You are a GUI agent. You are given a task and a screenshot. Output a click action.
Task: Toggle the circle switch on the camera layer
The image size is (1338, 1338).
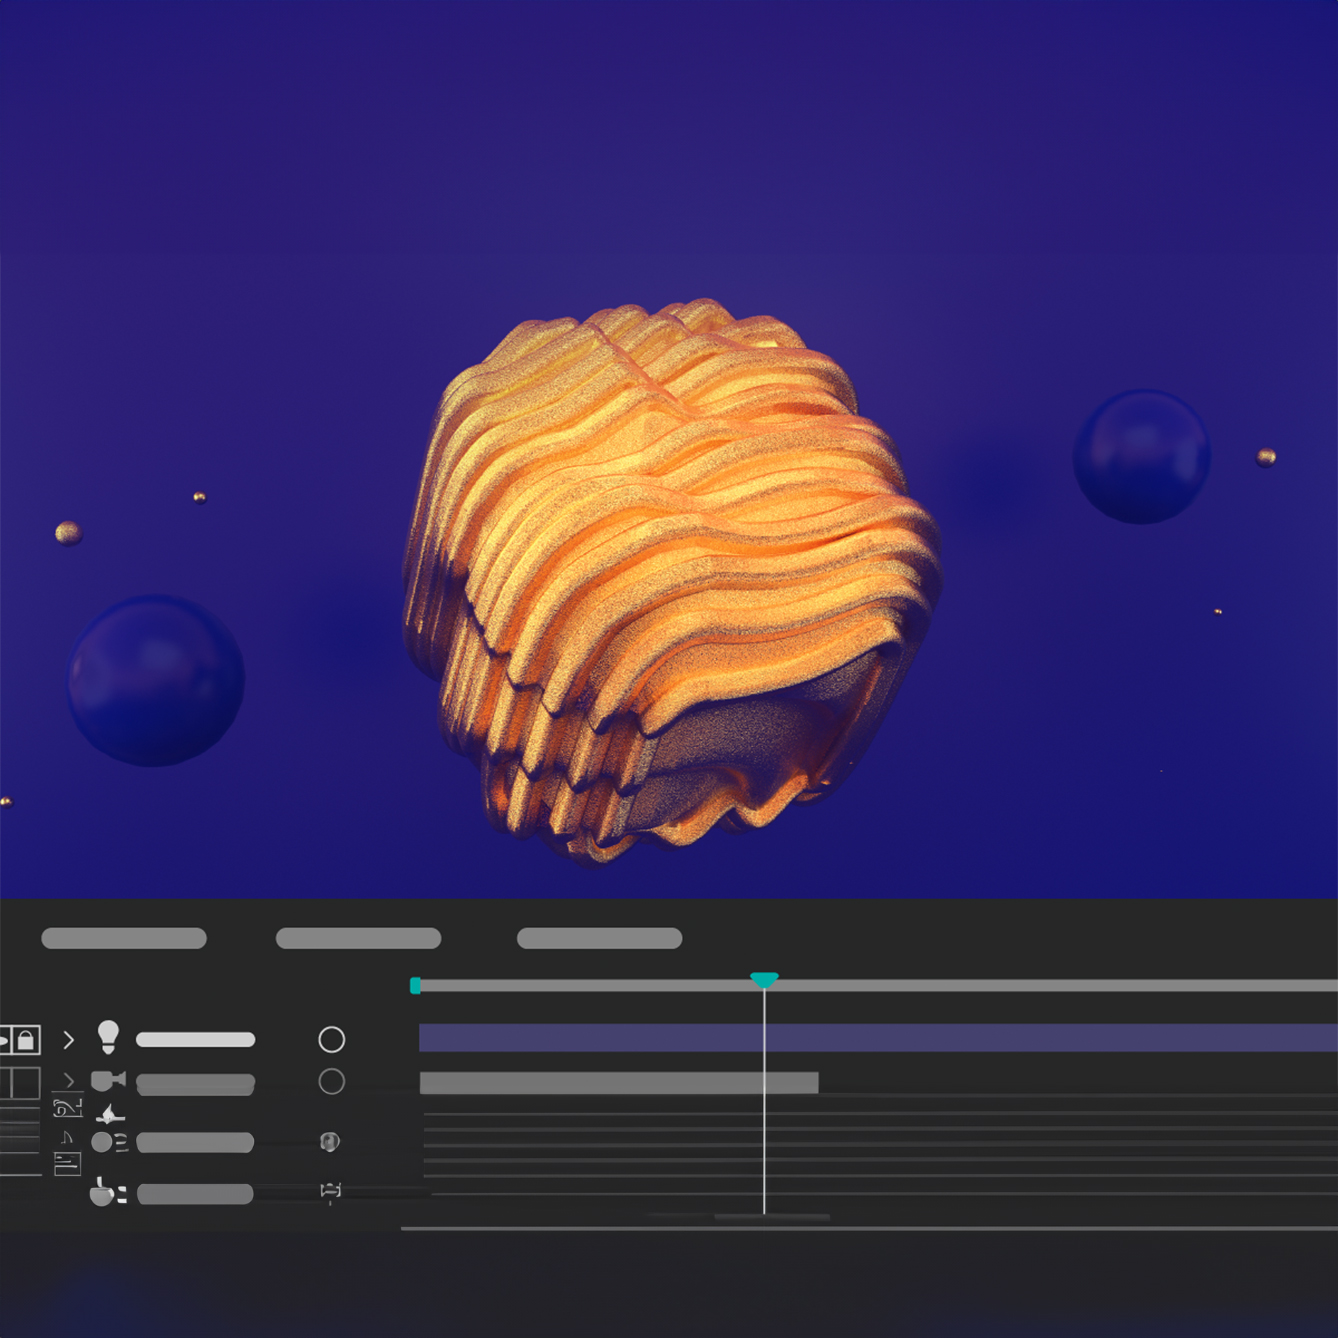tap(331, 1082)
